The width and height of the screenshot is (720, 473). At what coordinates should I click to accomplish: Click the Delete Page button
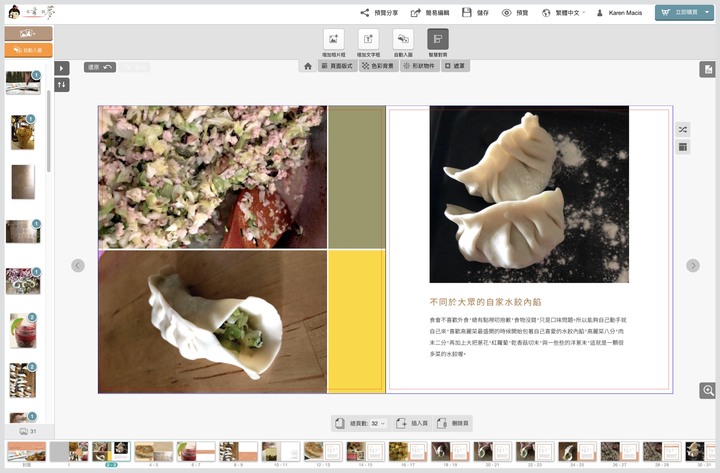click(x=453, y=423)
